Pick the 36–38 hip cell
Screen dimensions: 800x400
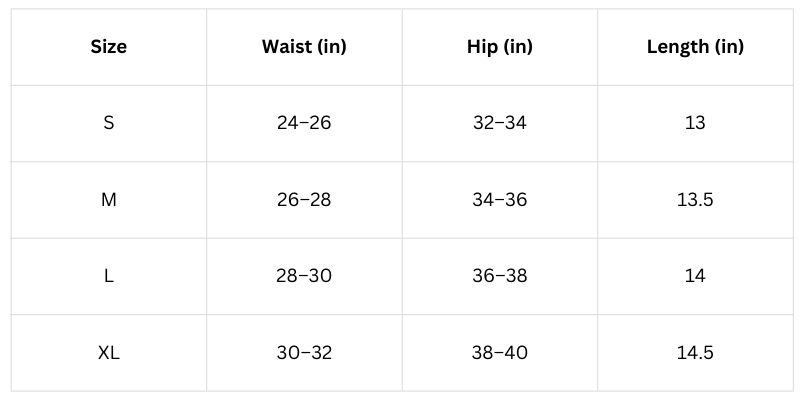499,276
